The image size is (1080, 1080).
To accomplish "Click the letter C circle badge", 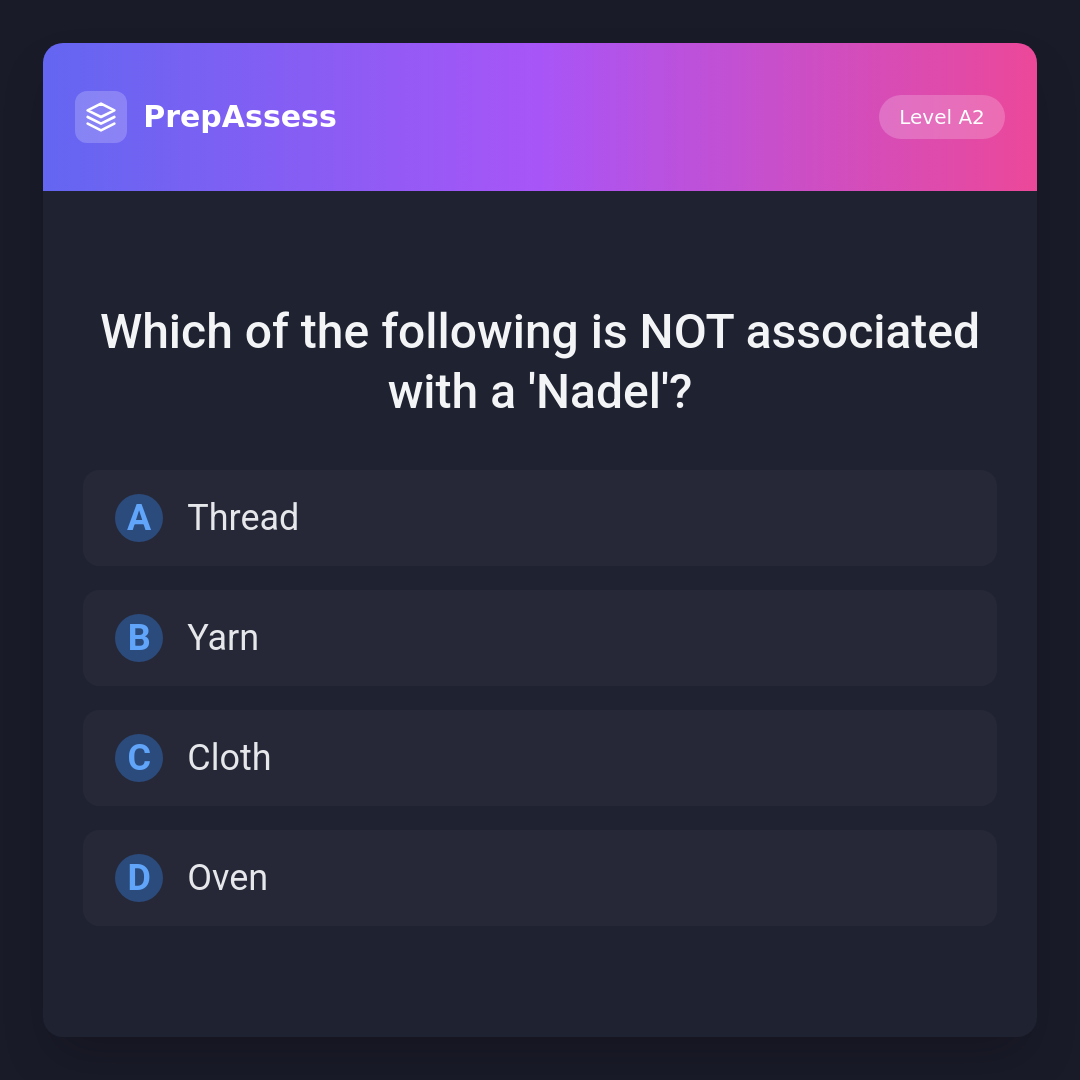I will [x=139, y=758].
